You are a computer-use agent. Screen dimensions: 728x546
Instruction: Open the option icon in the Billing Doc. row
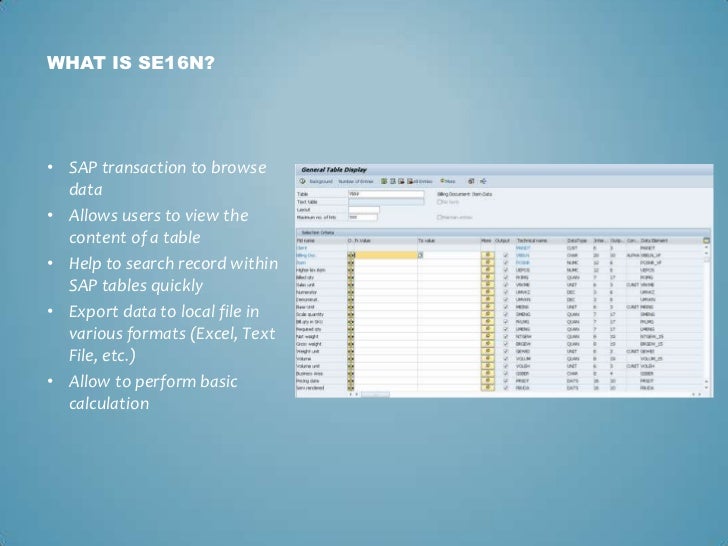pyautogui.click(x=351, y=255)
